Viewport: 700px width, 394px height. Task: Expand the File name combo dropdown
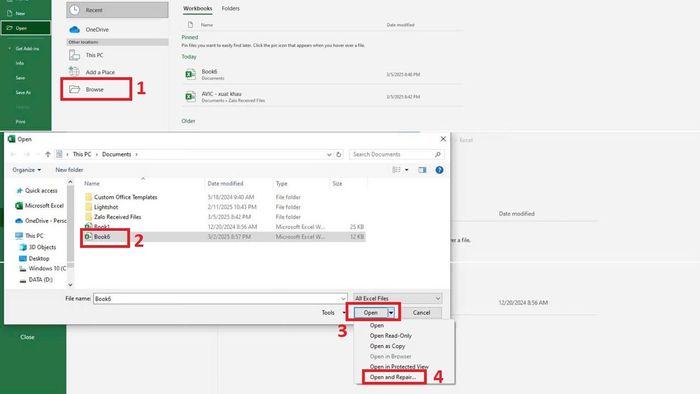coord(343,299)
